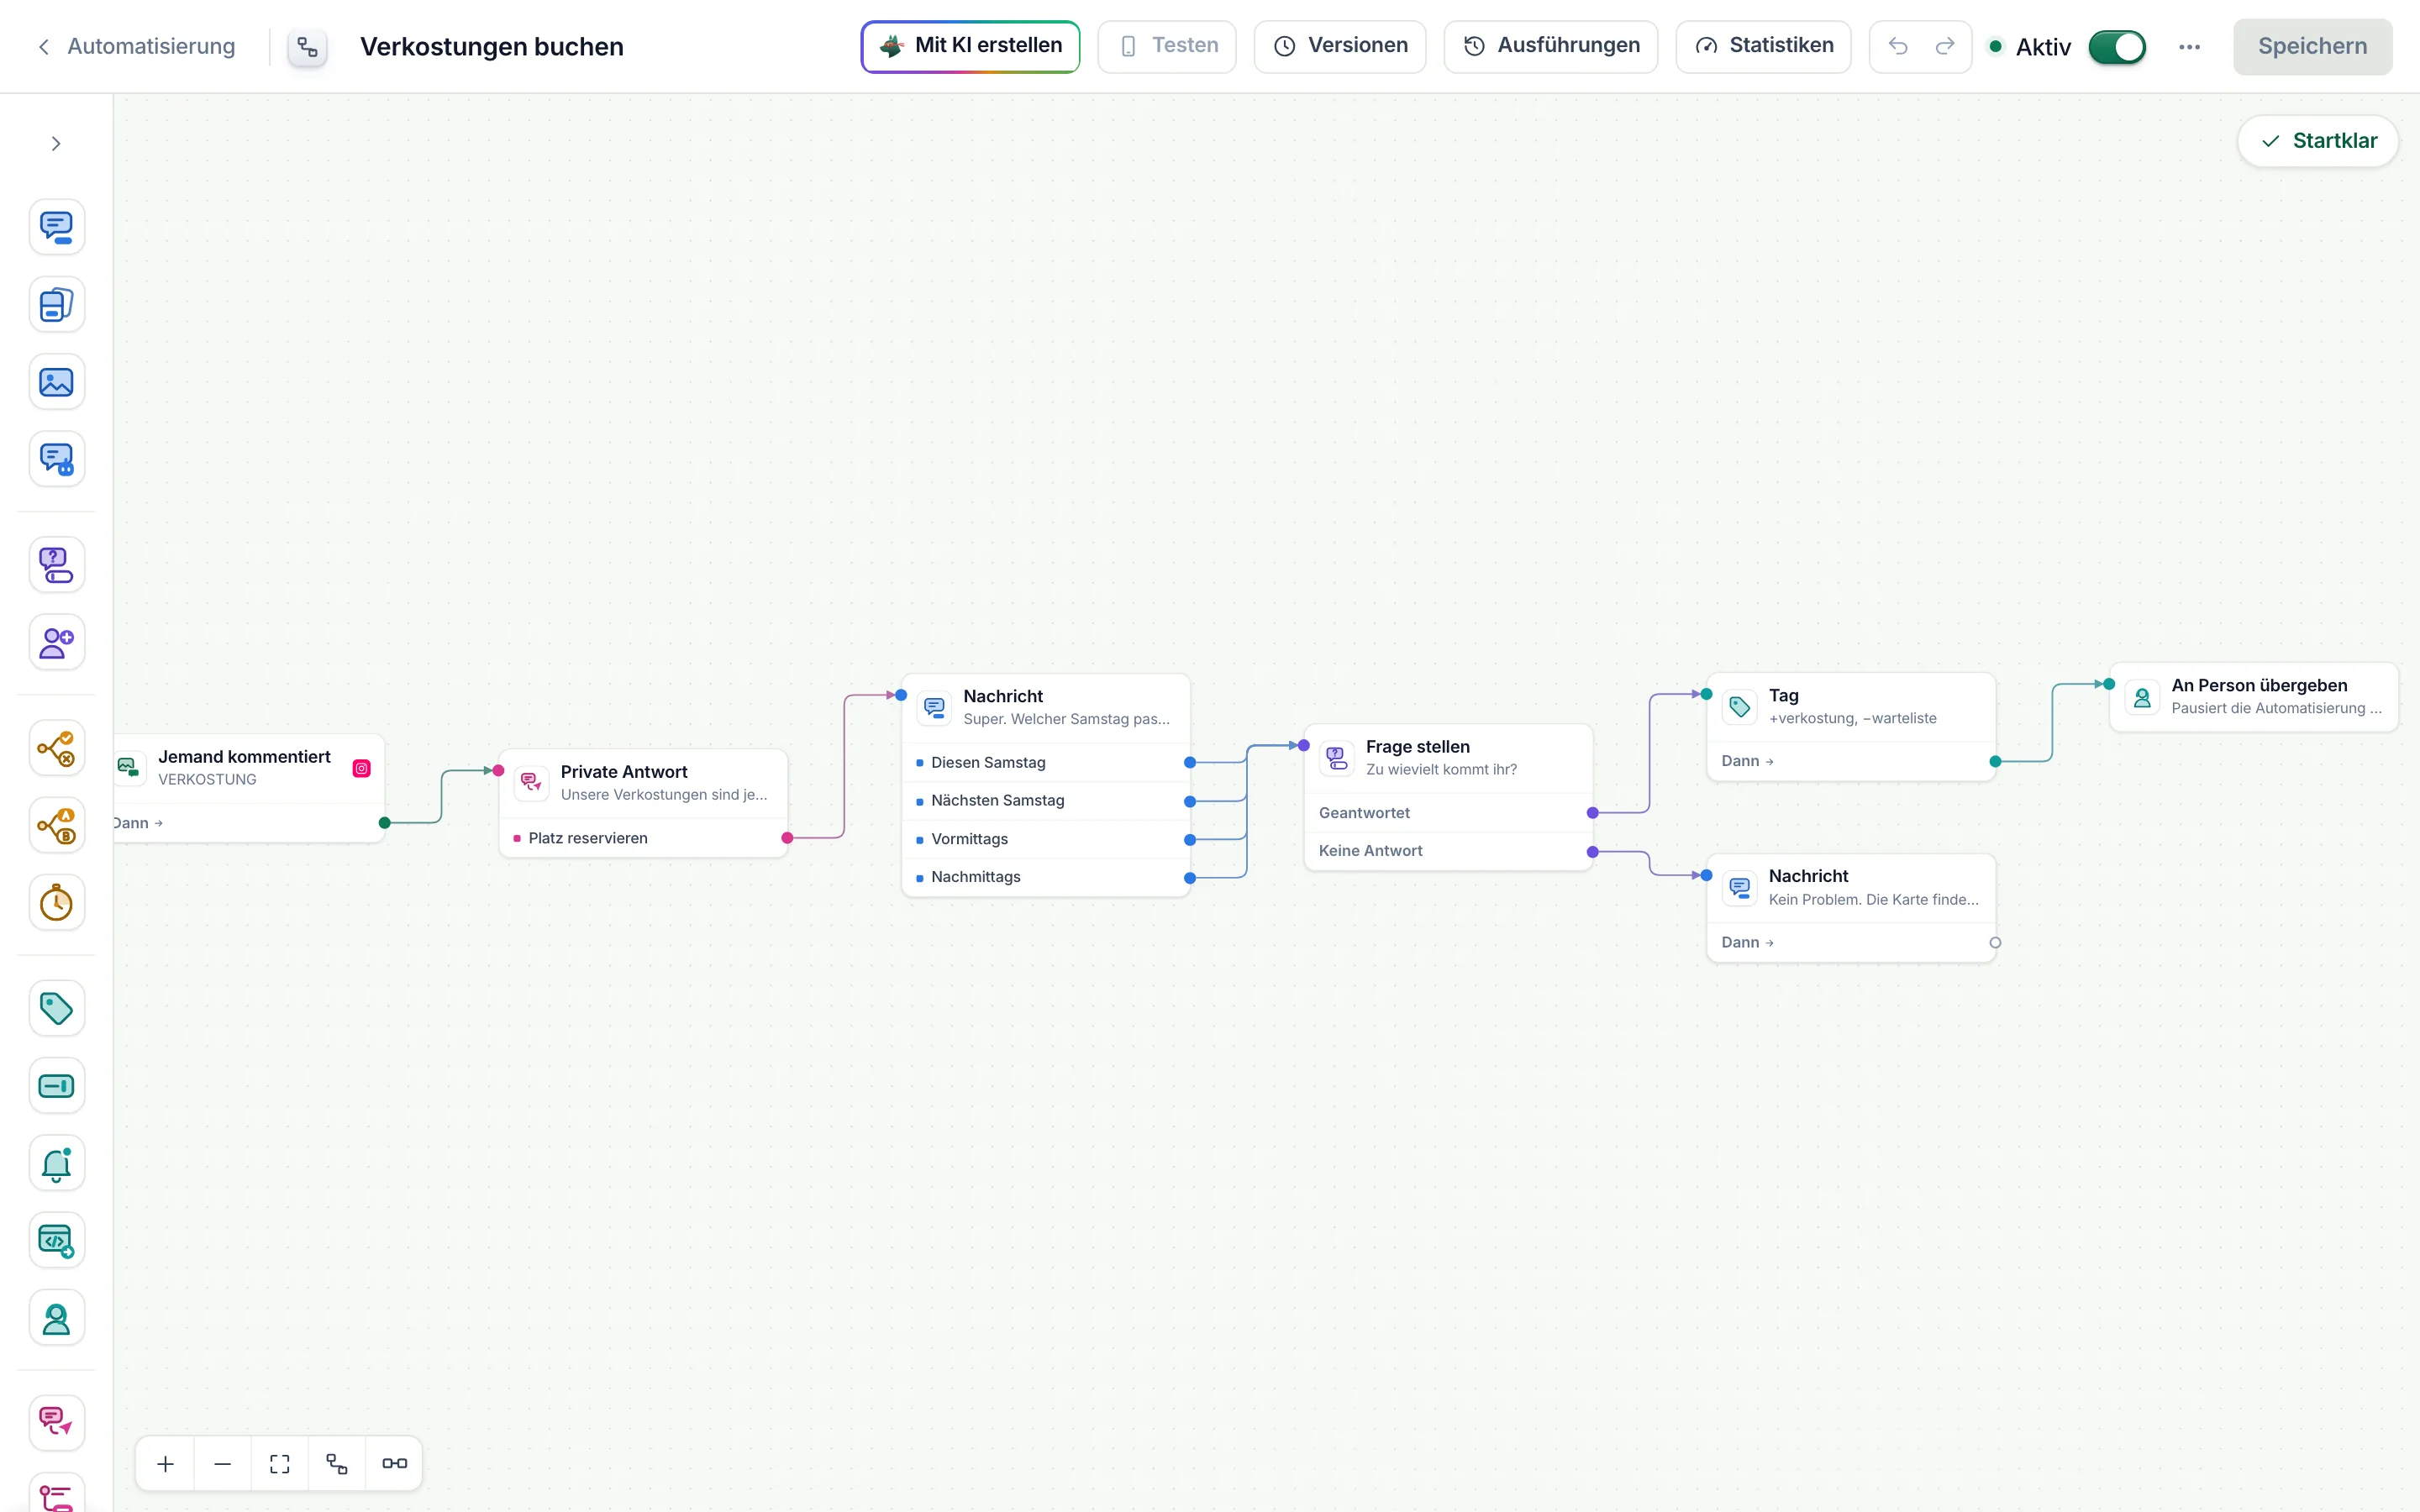Add a tag block from sidebar
Screen dimensions: 2420x1512
pos(57,1008)
